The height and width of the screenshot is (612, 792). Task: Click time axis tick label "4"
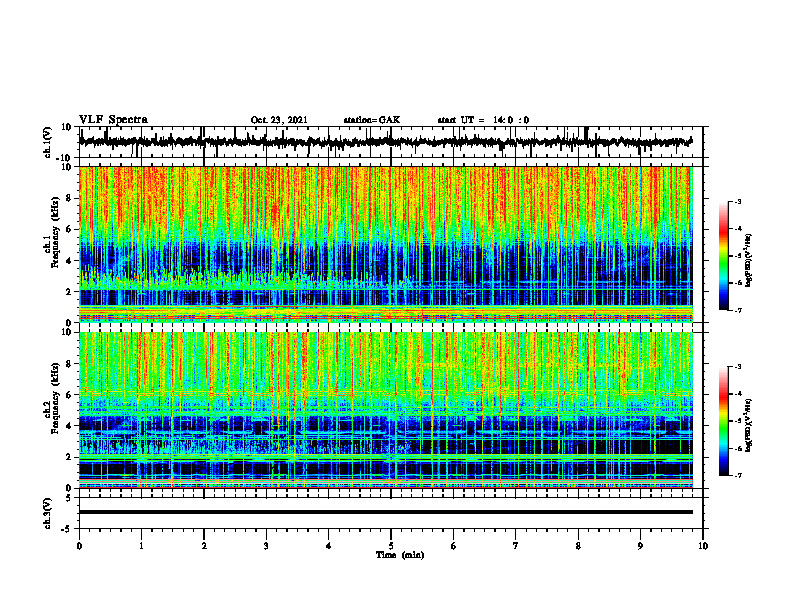tap(329, 546)
